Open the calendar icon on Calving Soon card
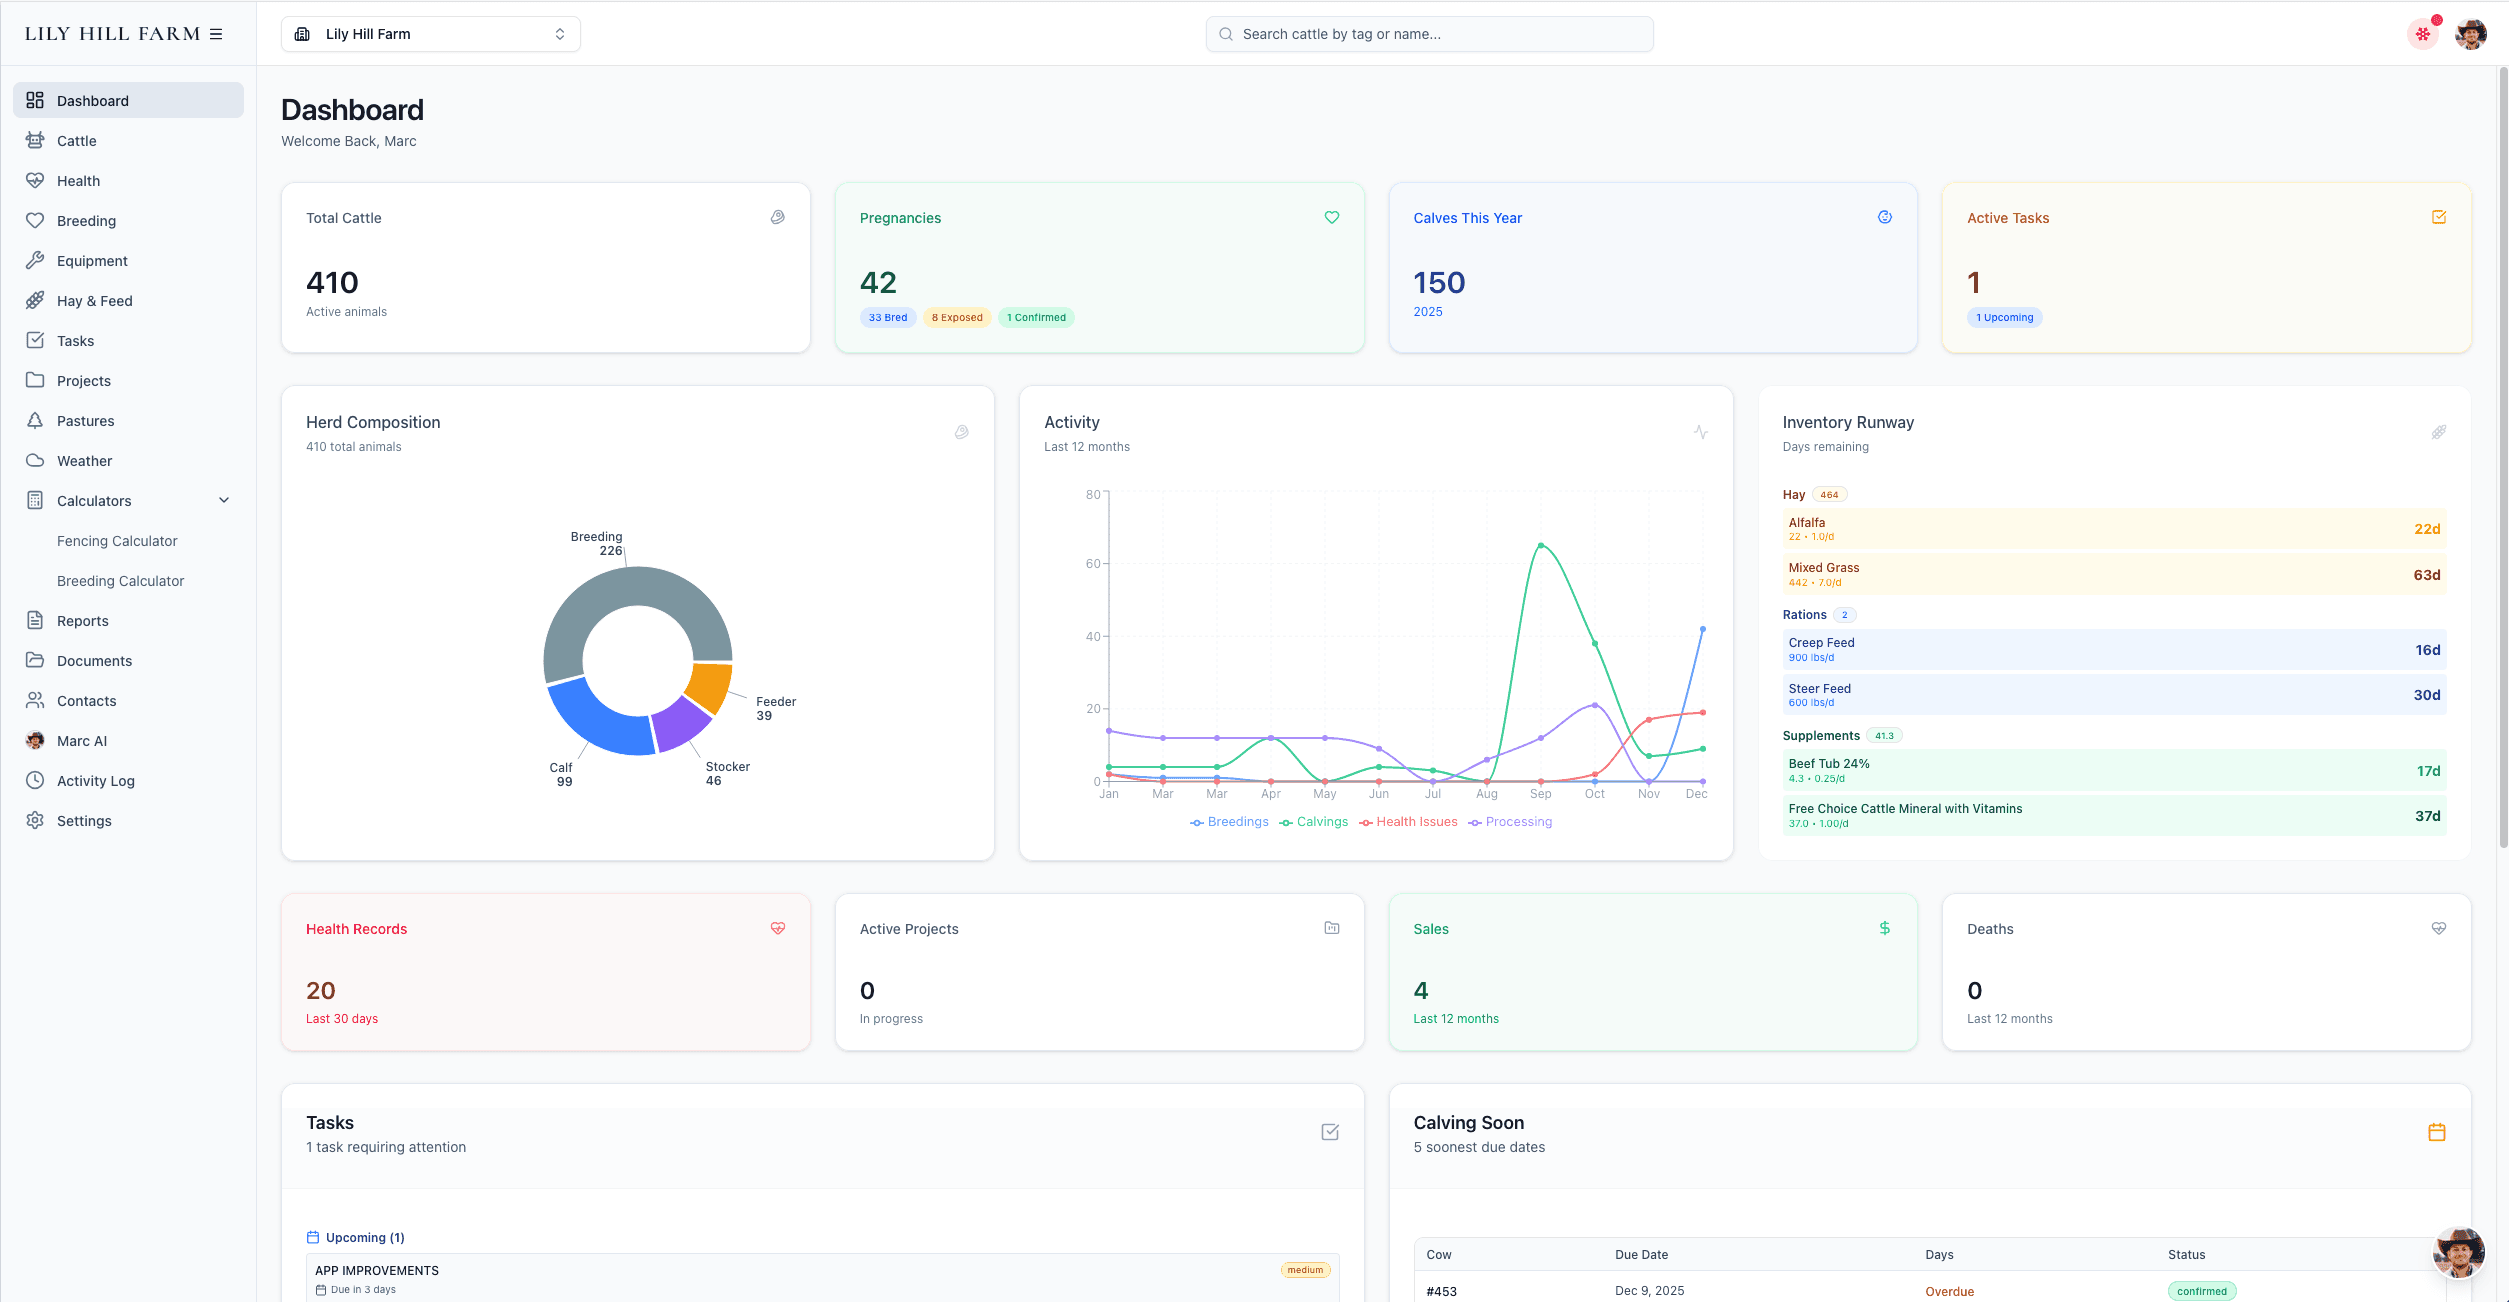Viewport: 2509px width, 1302px height. [x=2437, y=1132]
